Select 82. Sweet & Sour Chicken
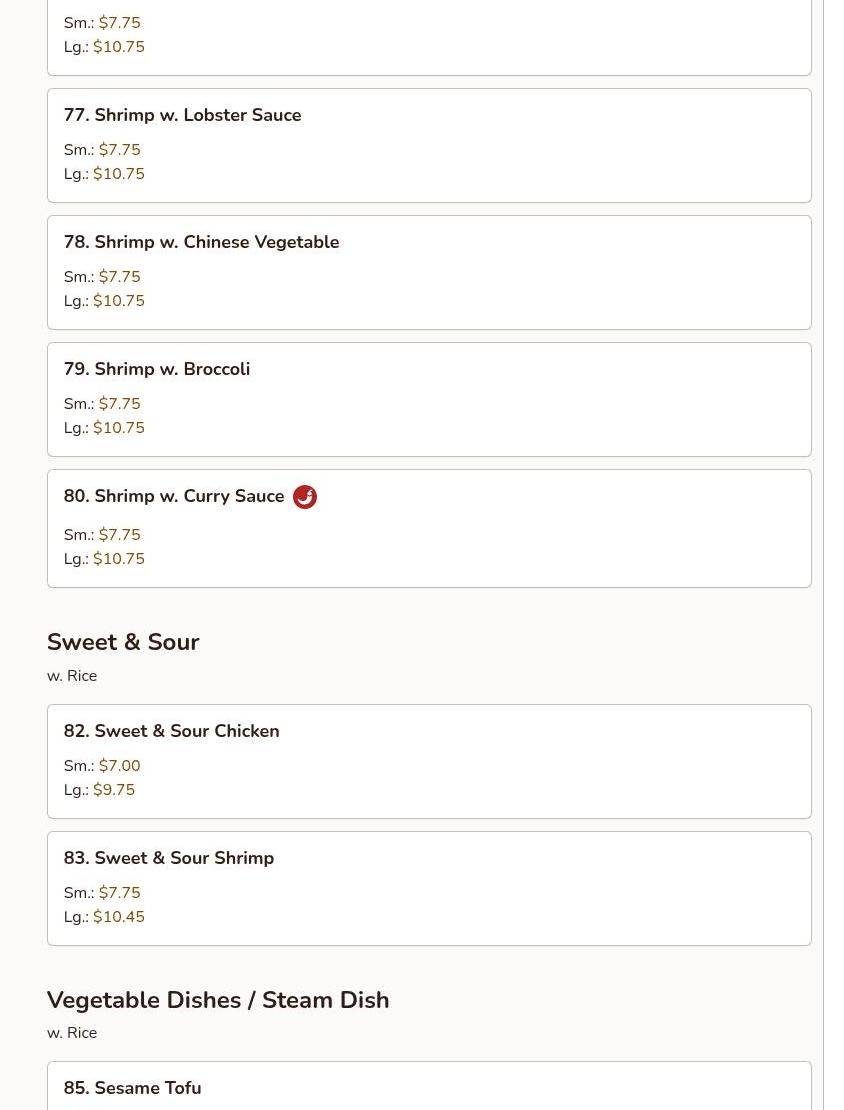The width and height of the screenshot is (844, 1110). (172, 732)
